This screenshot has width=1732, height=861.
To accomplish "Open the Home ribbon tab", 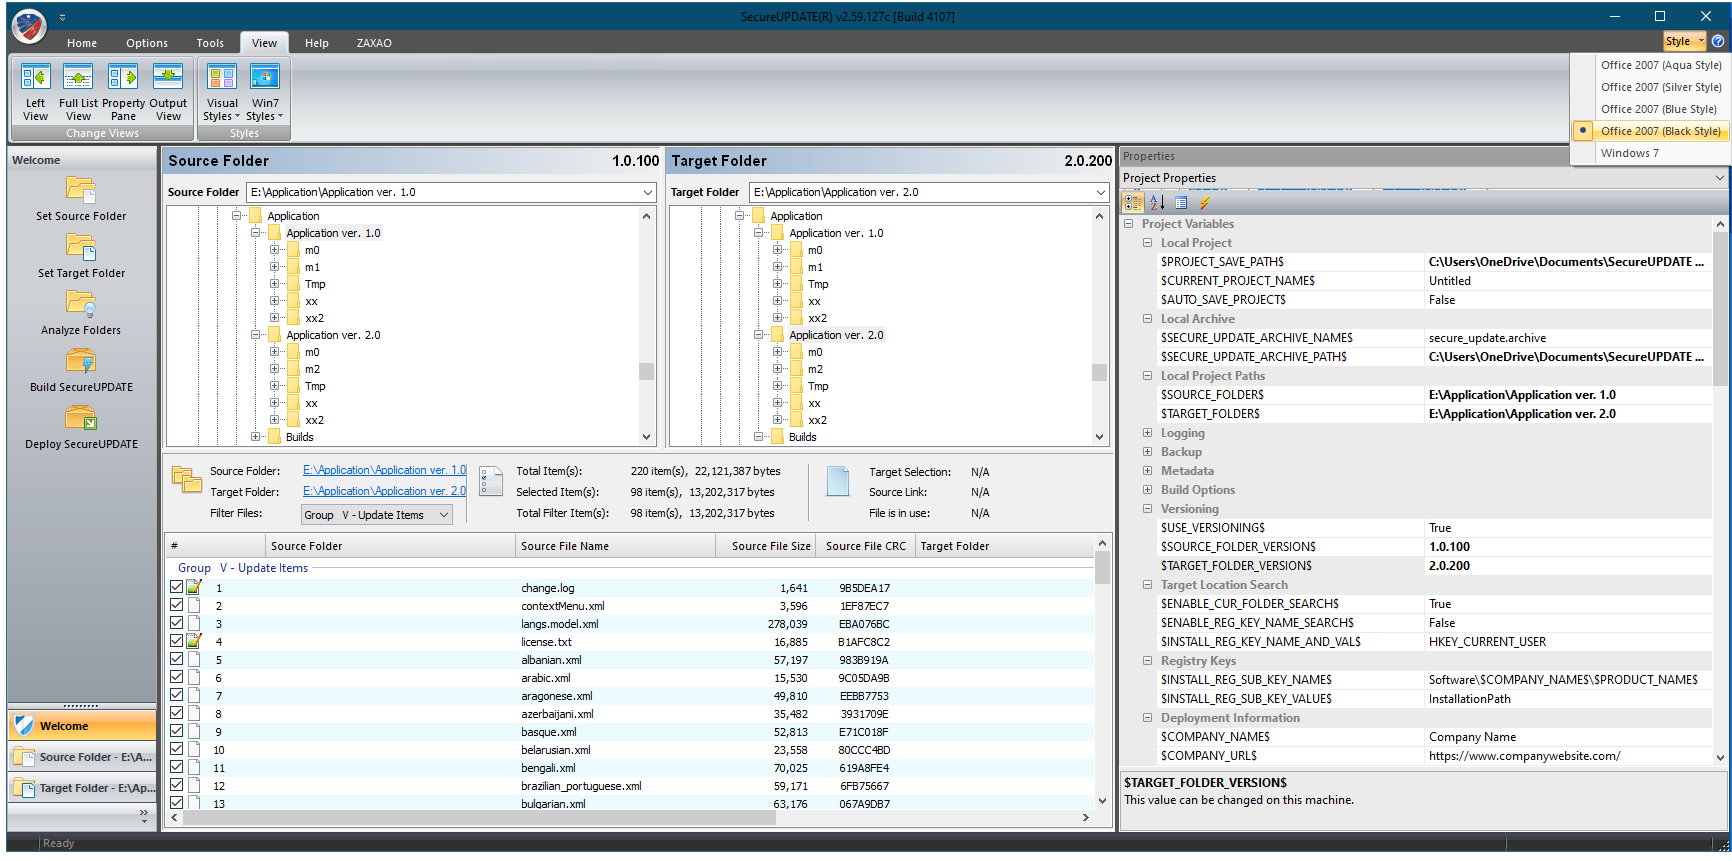I will pyautogui.click(x=82, y=43).
